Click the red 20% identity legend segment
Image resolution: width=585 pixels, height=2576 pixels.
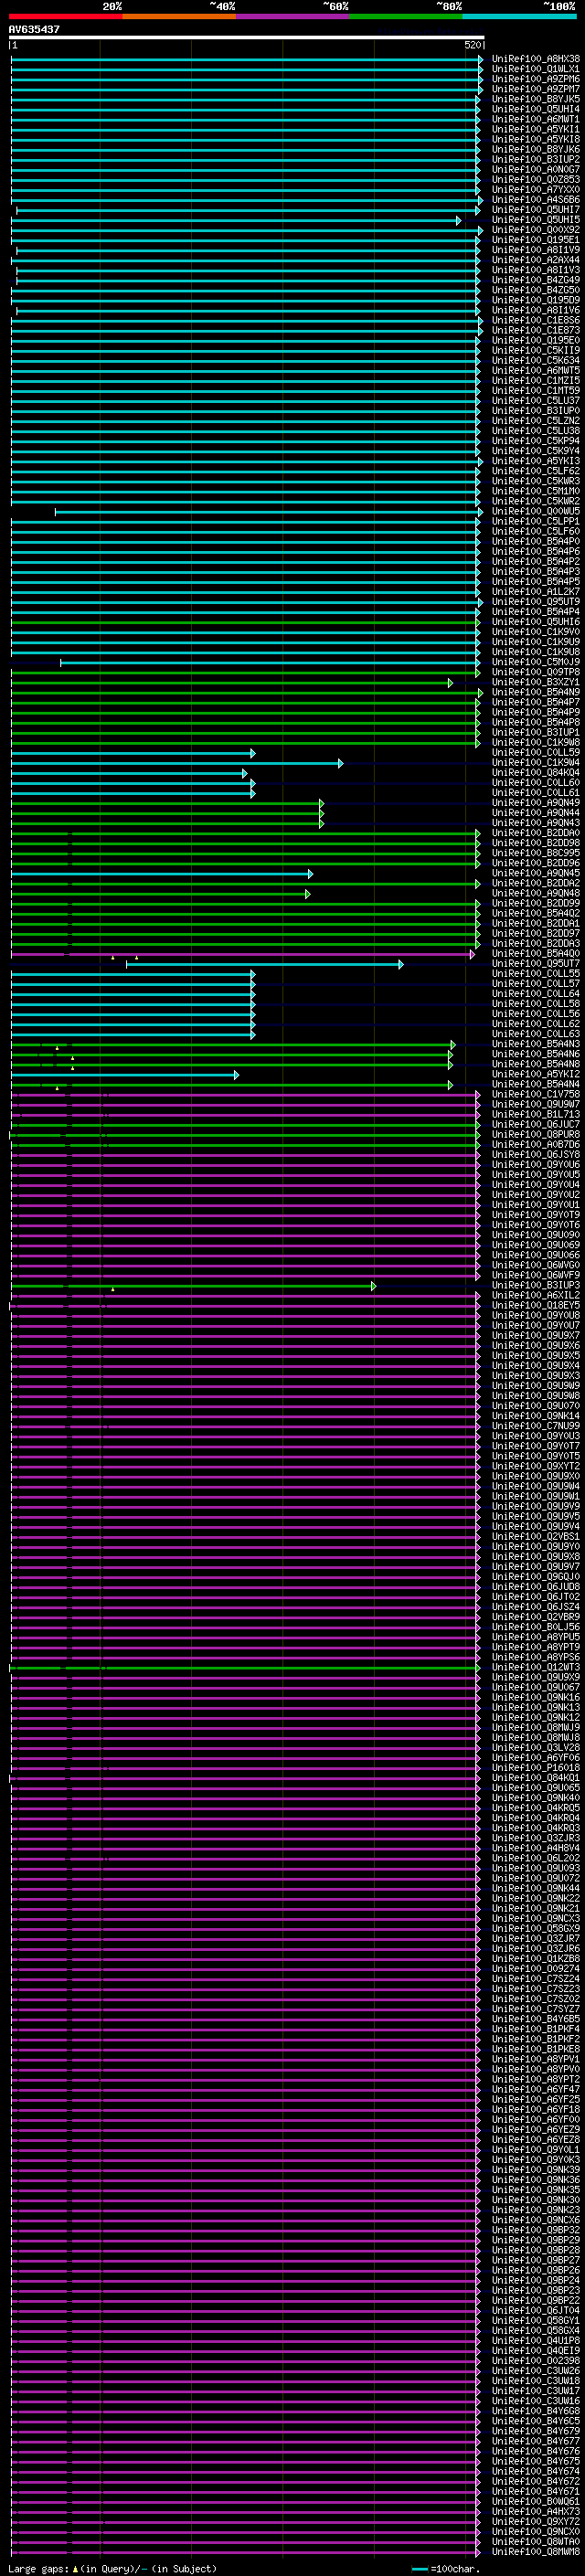pos(66,16)
